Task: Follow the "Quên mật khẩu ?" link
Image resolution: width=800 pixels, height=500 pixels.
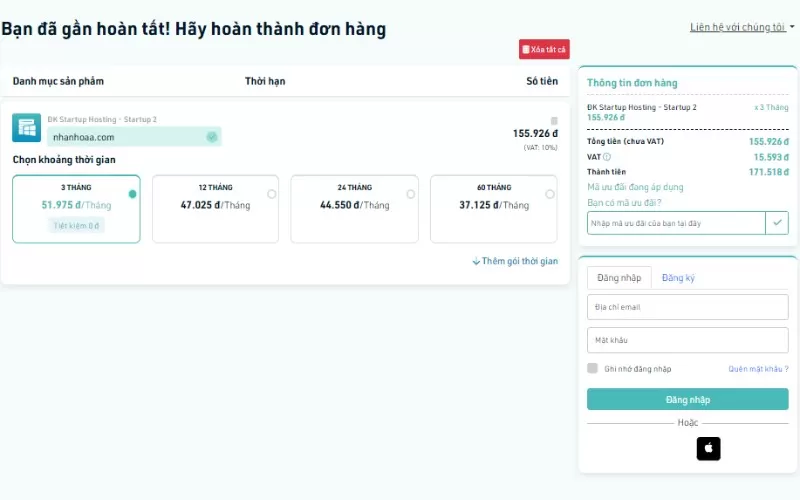Action: (758, 369)
